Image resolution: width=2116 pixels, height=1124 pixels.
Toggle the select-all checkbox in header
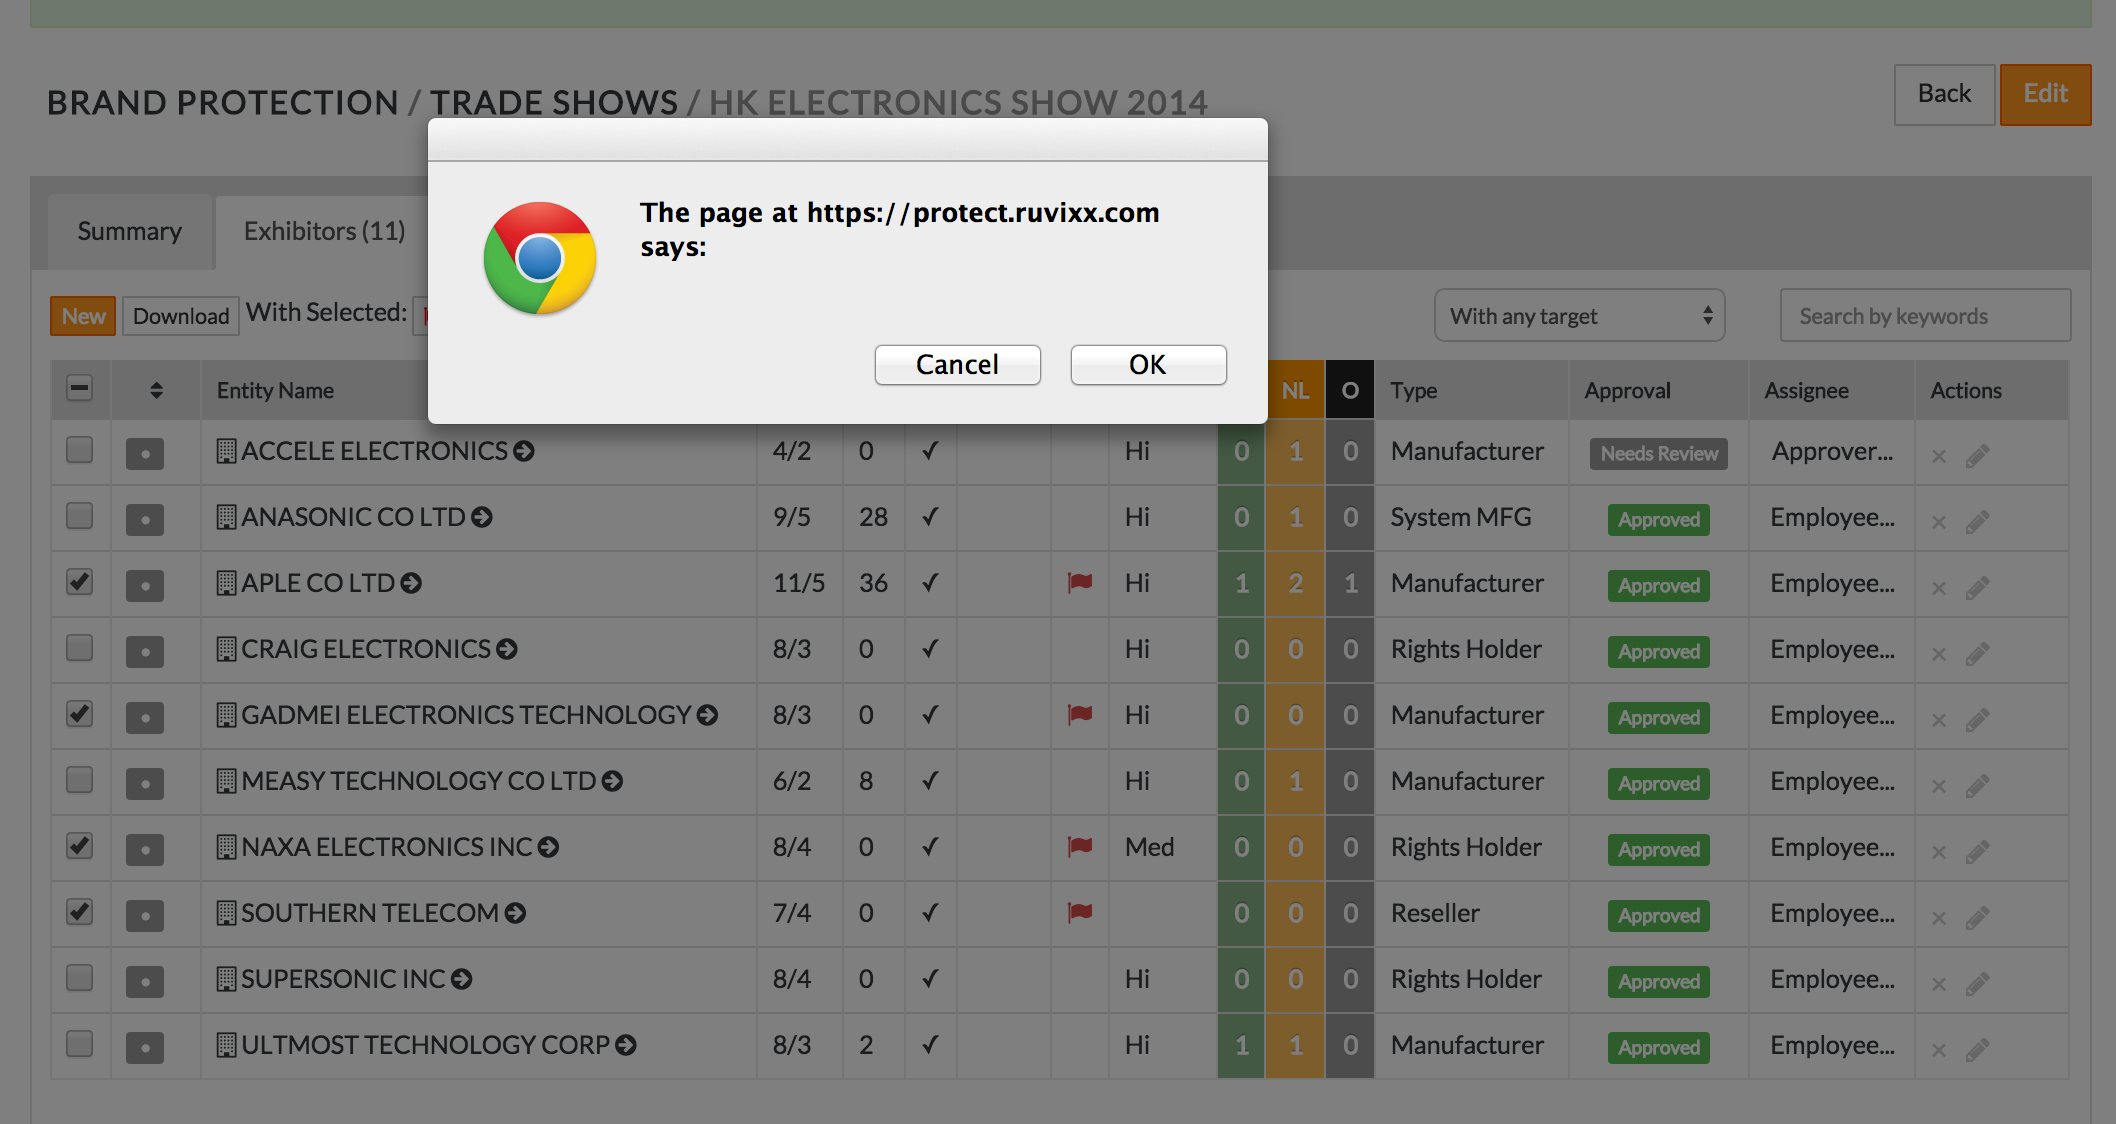80,388
